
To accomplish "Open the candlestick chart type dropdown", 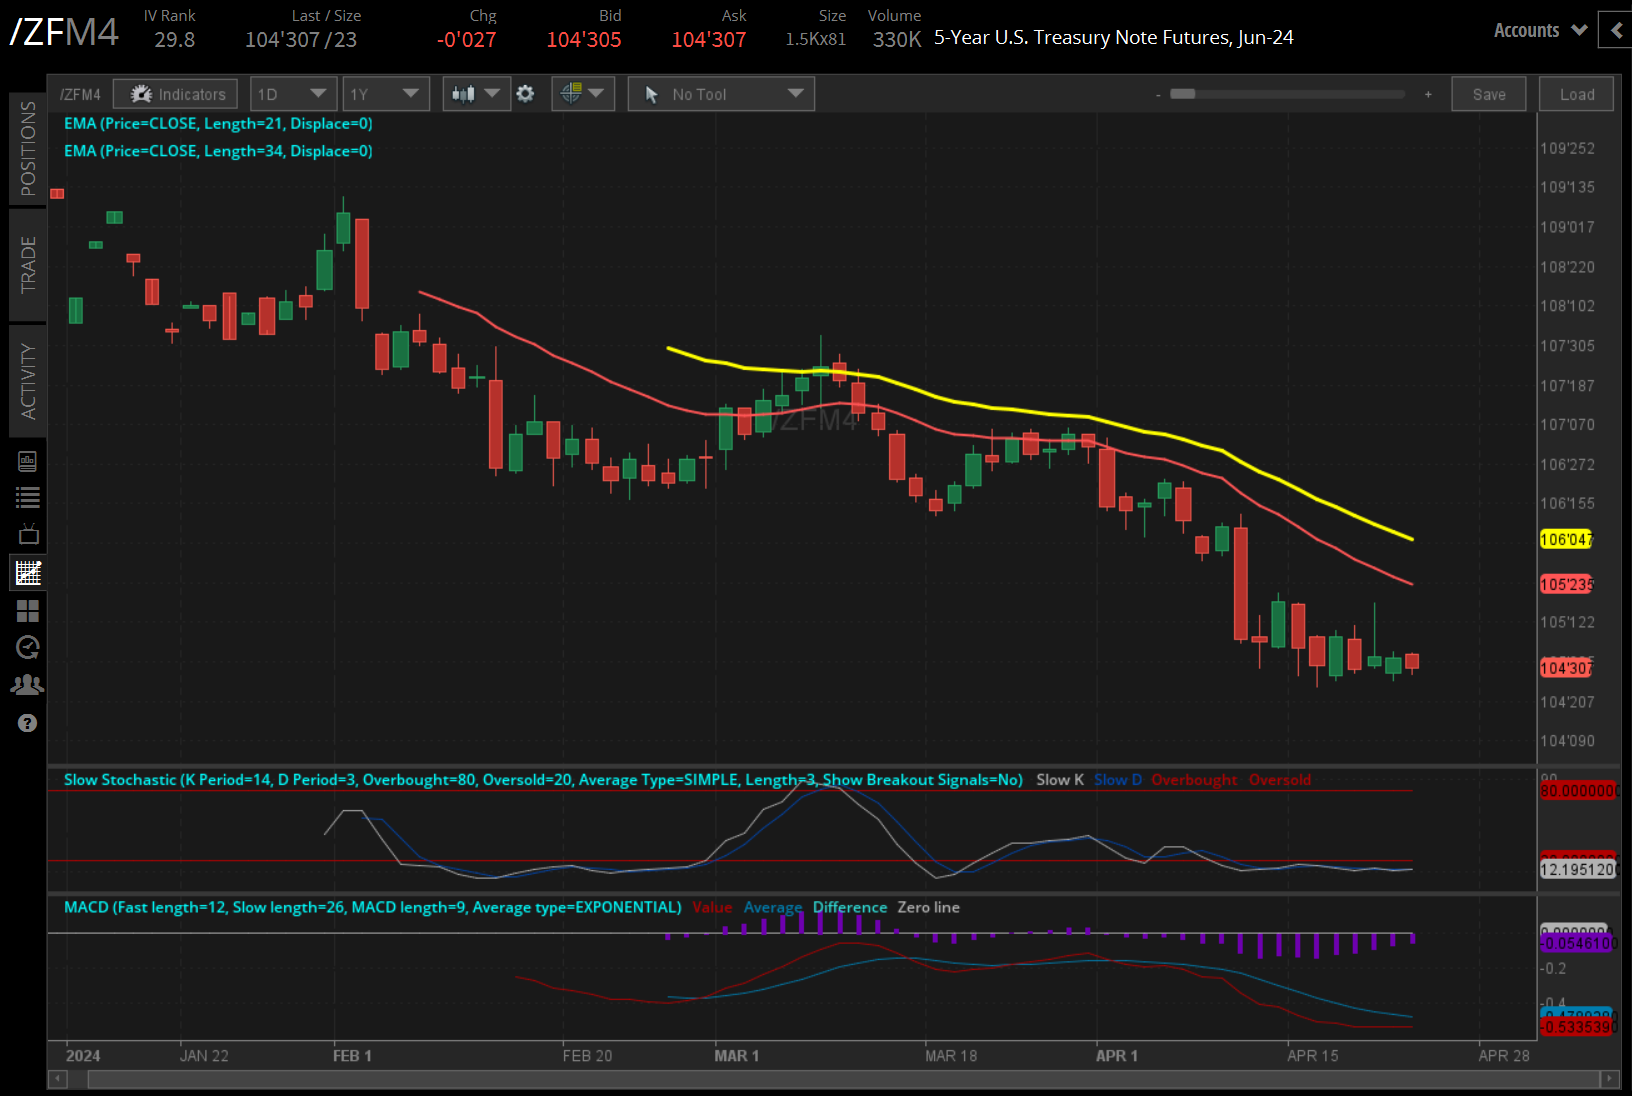I will click(476, 94).
